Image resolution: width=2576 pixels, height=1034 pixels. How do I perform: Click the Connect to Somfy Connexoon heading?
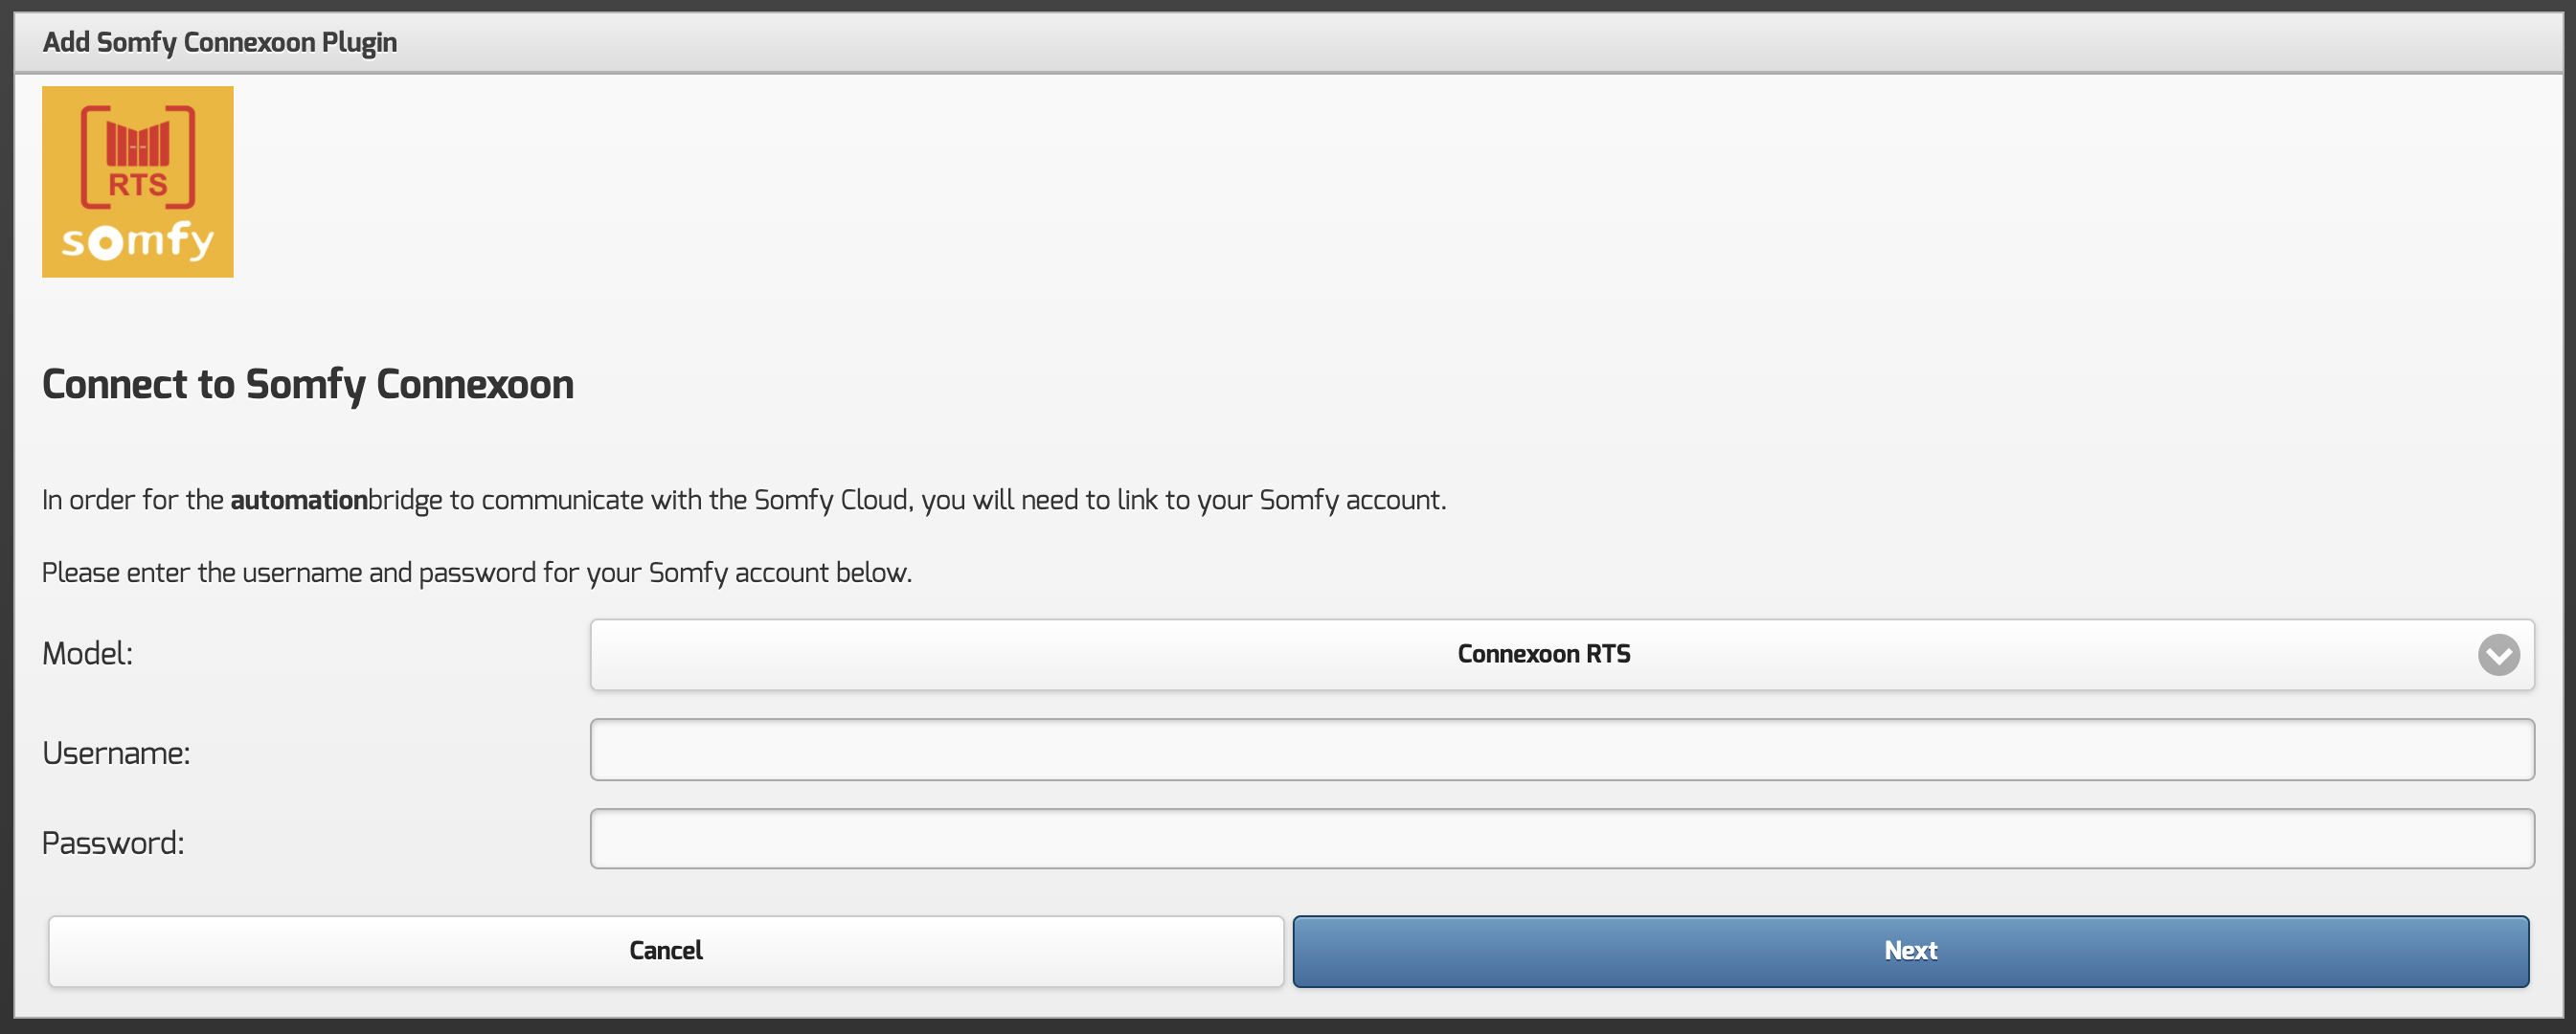pyautogui.click(x=308, y=385)
